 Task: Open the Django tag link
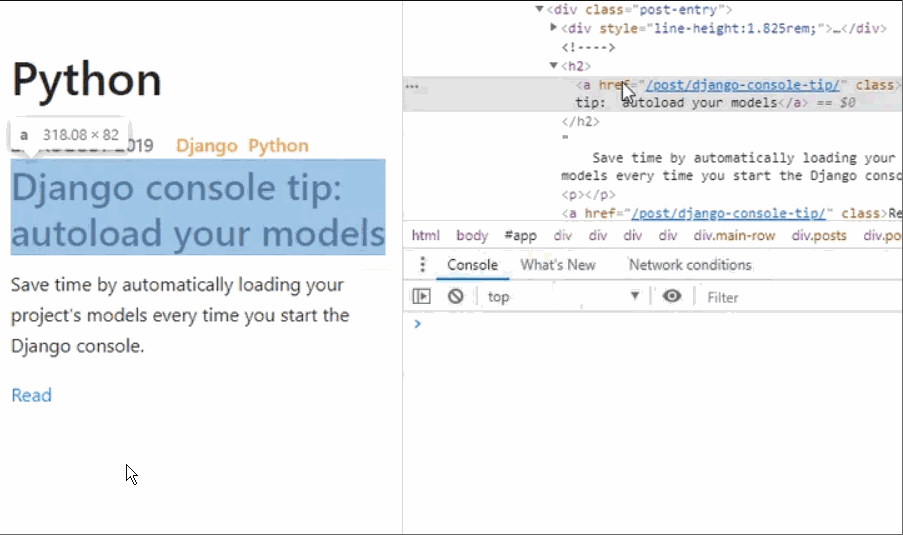coord(207,146)
